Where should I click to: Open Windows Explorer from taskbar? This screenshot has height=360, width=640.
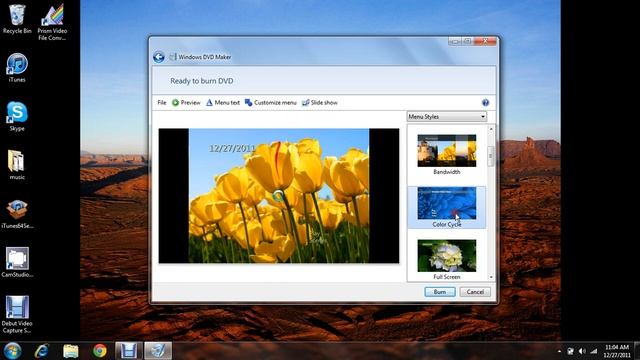tap(71, 351)
